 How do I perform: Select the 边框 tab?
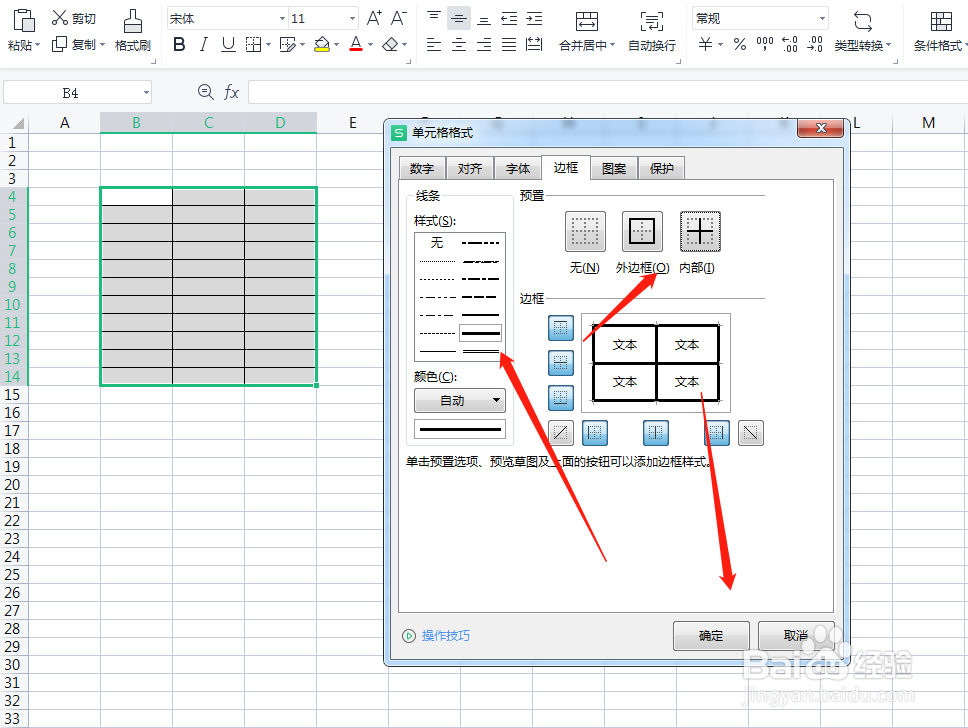tap(566, 167)
